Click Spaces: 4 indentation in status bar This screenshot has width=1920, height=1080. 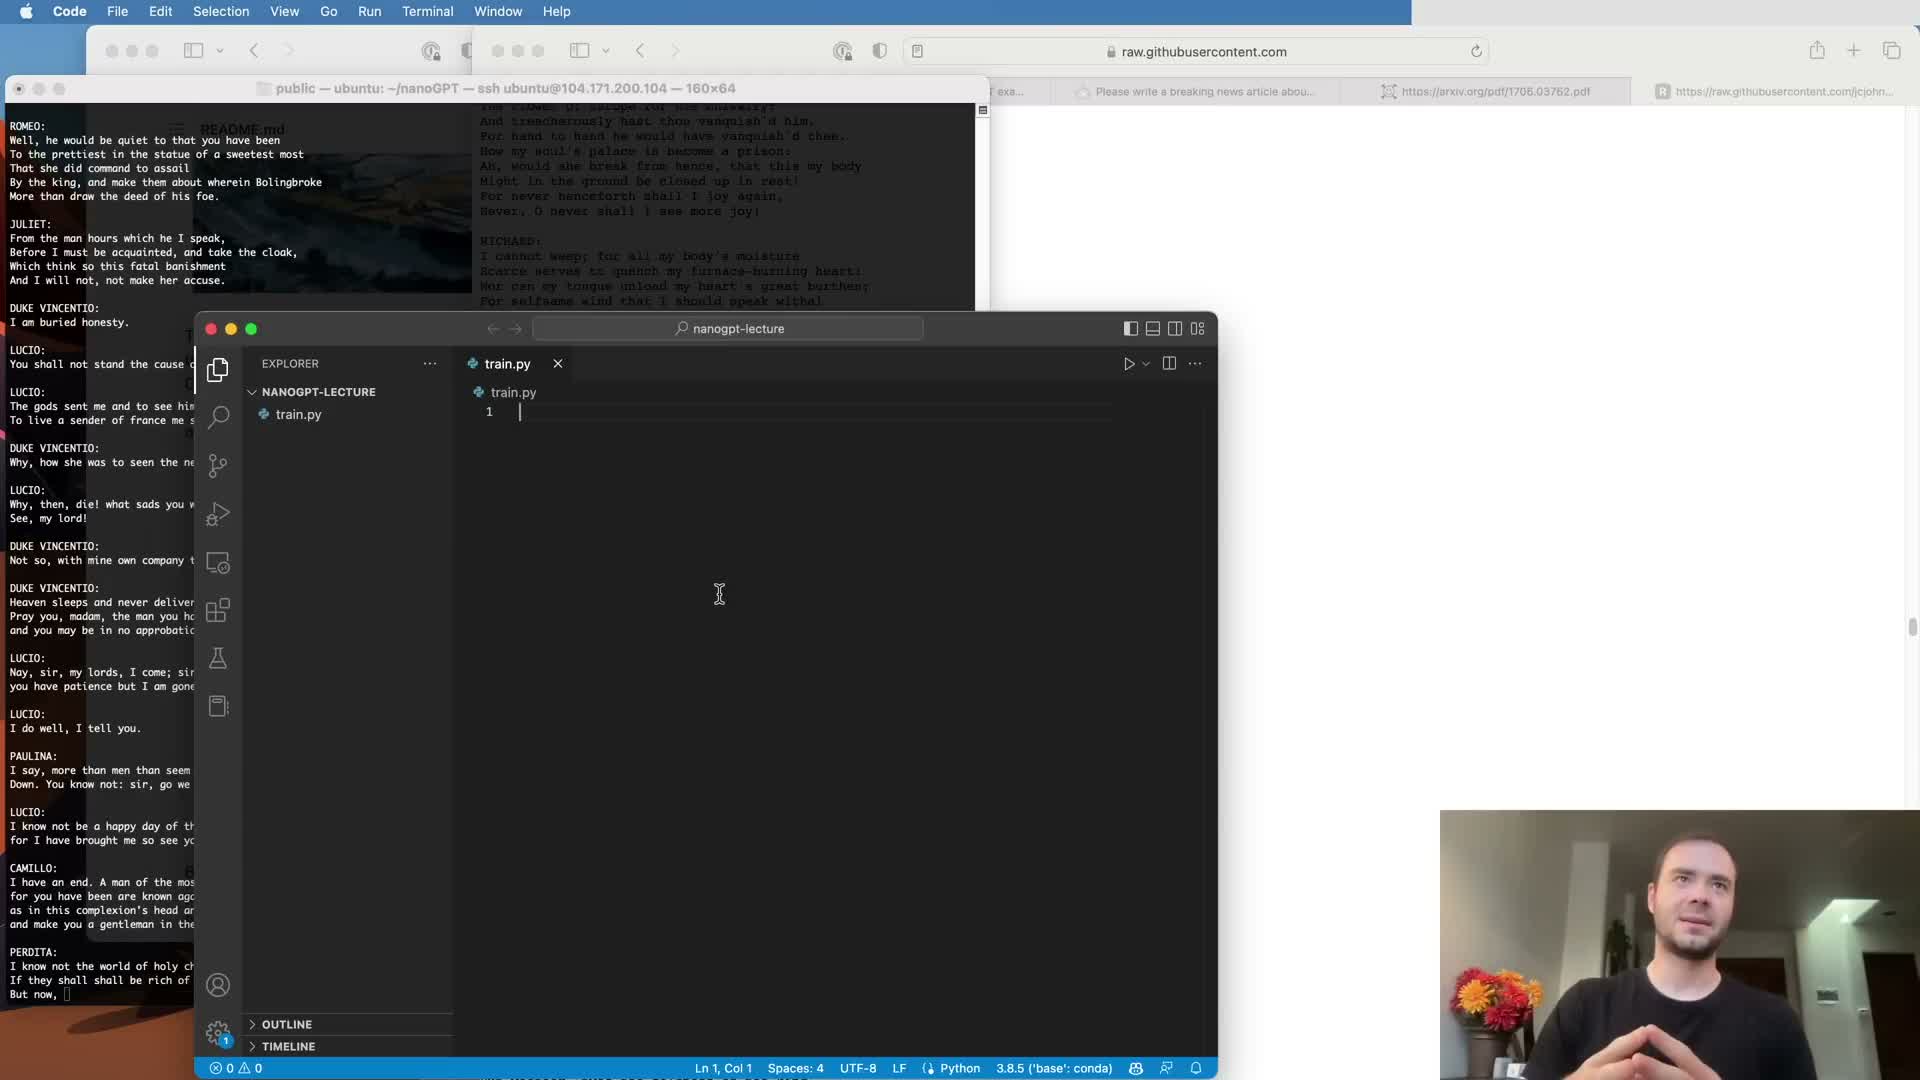[x=795, y=1068]
